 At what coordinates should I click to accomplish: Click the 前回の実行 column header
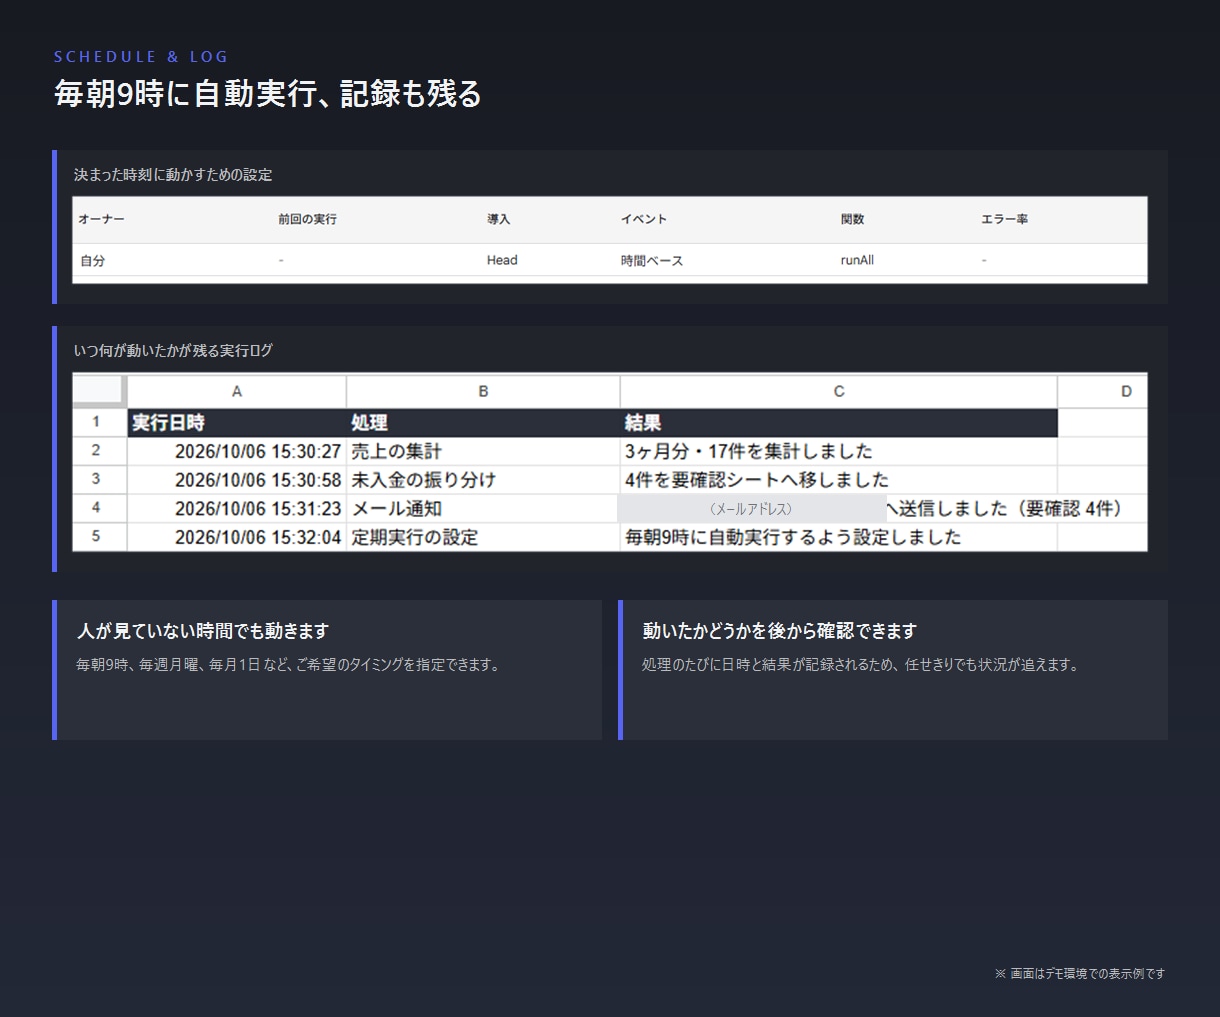[307, 219]
